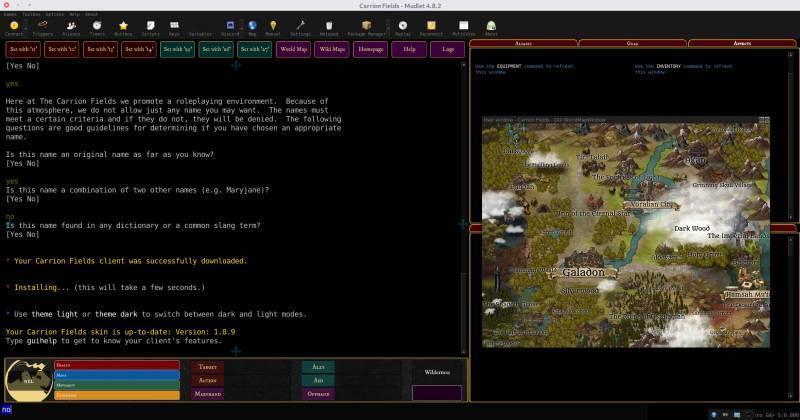Image resolution: width=800 pixels, height=420 pixels.
Task: Click the red Health bar gauge
Action: (x=116, y=366)
